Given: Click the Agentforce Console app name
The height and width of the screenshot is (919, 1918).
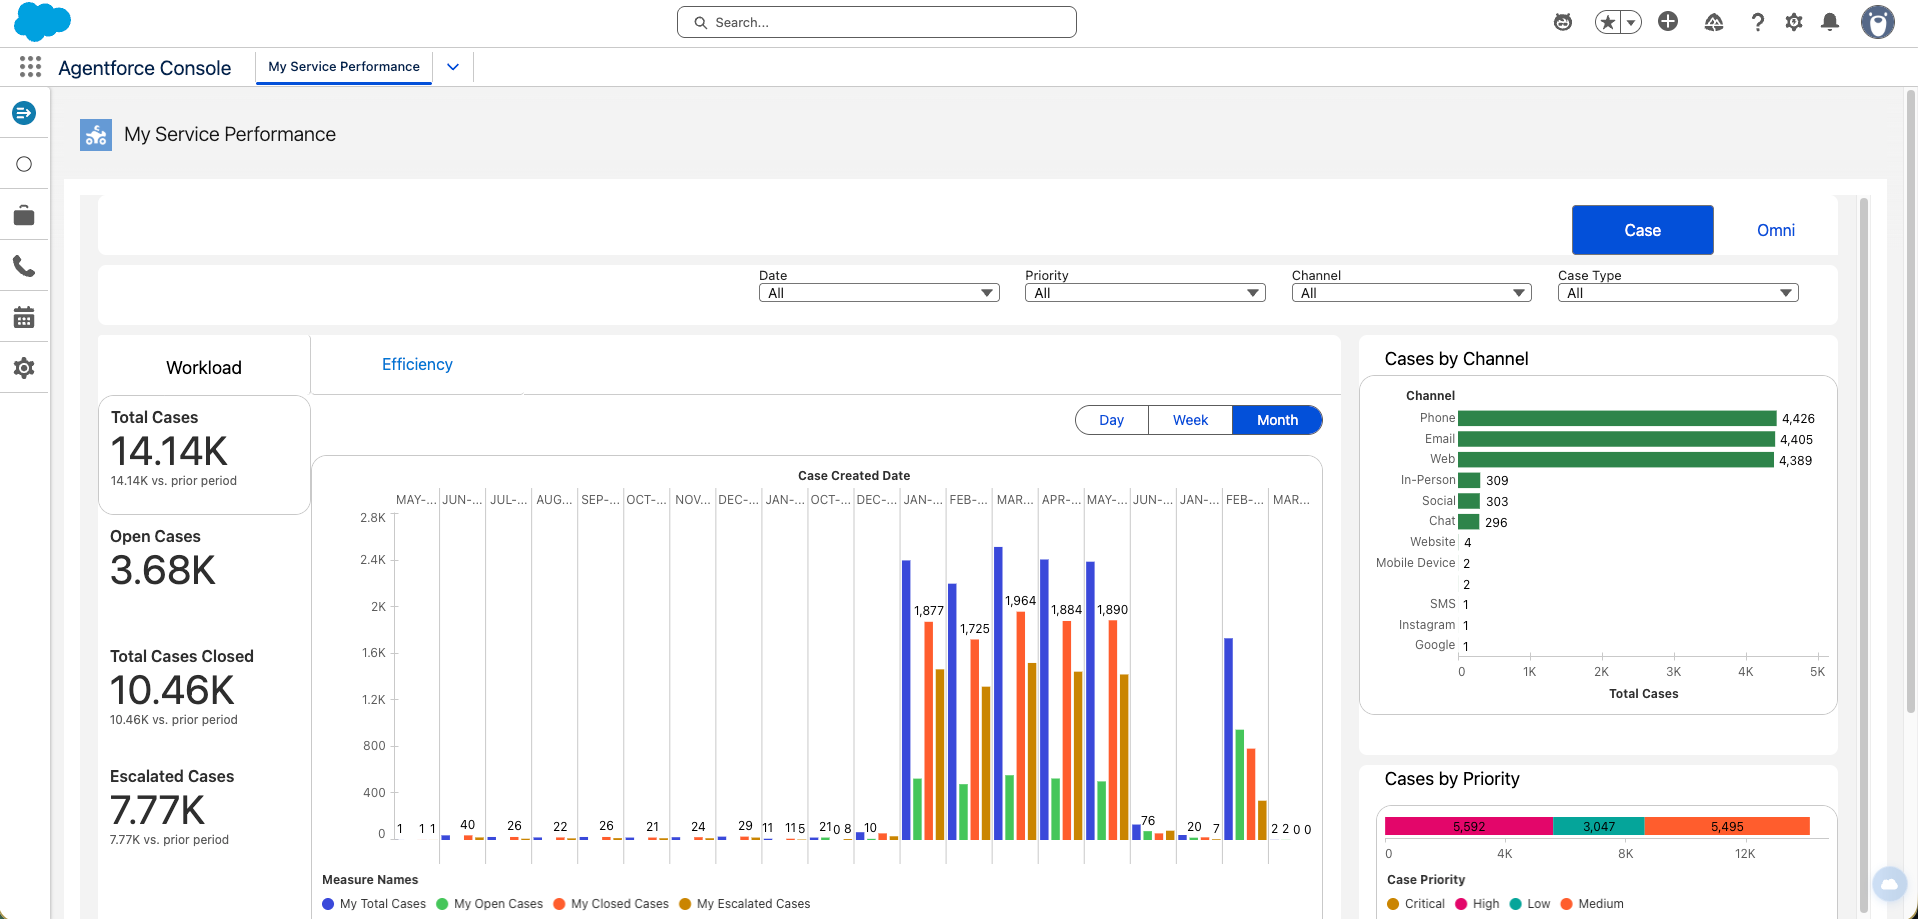Looking at the screenshot, I should point(145,68).
